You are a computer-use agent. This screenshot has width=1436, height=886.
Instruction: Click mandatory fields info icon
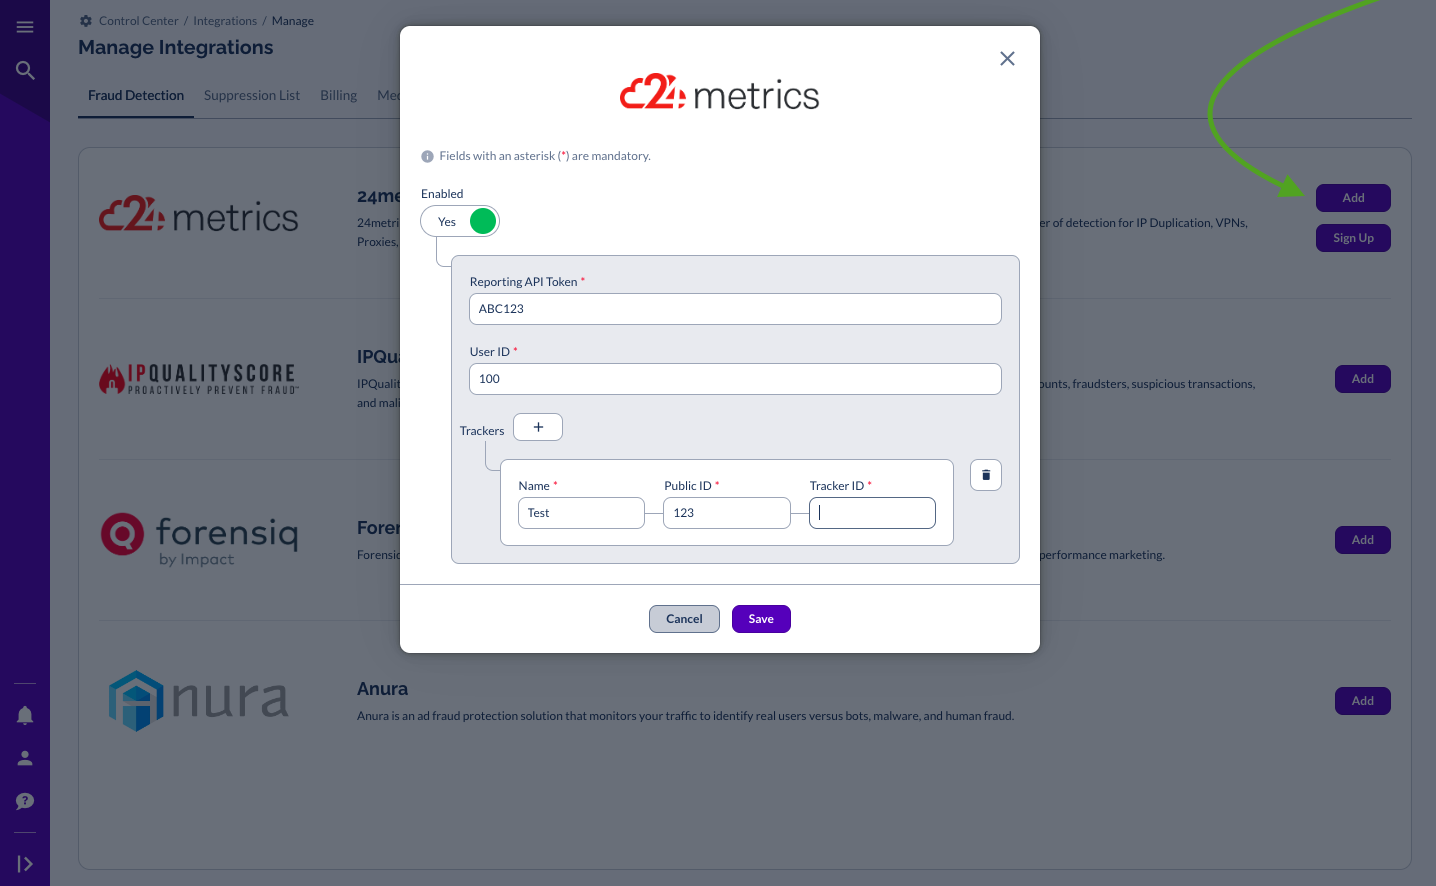(427, 156)
